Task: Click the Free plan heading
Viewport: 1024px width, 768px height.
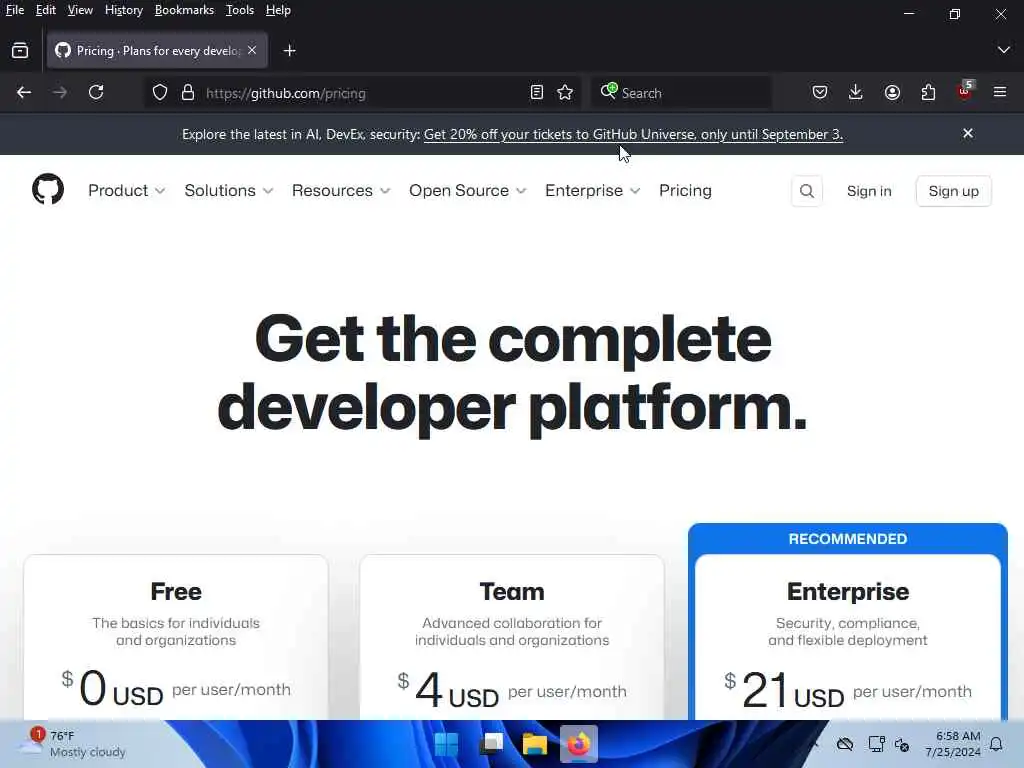Action: point(176,591)
